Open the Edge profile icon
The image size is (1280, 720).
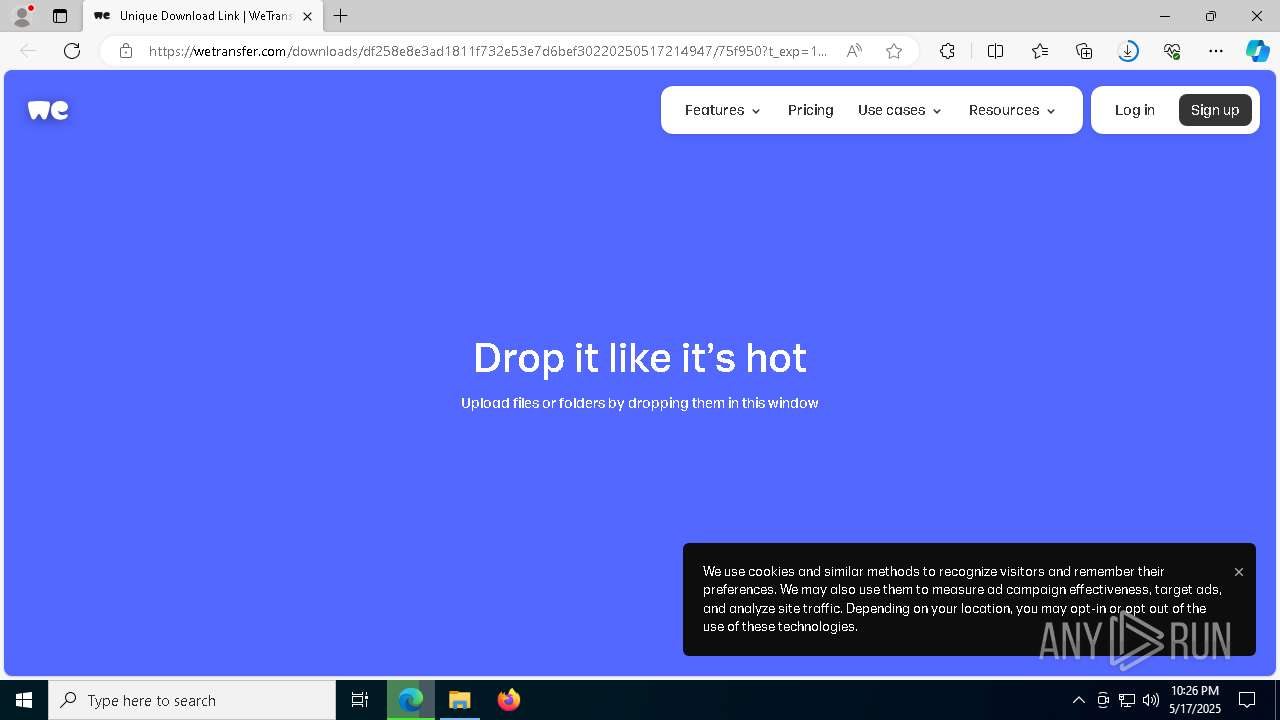pos(21,16)
